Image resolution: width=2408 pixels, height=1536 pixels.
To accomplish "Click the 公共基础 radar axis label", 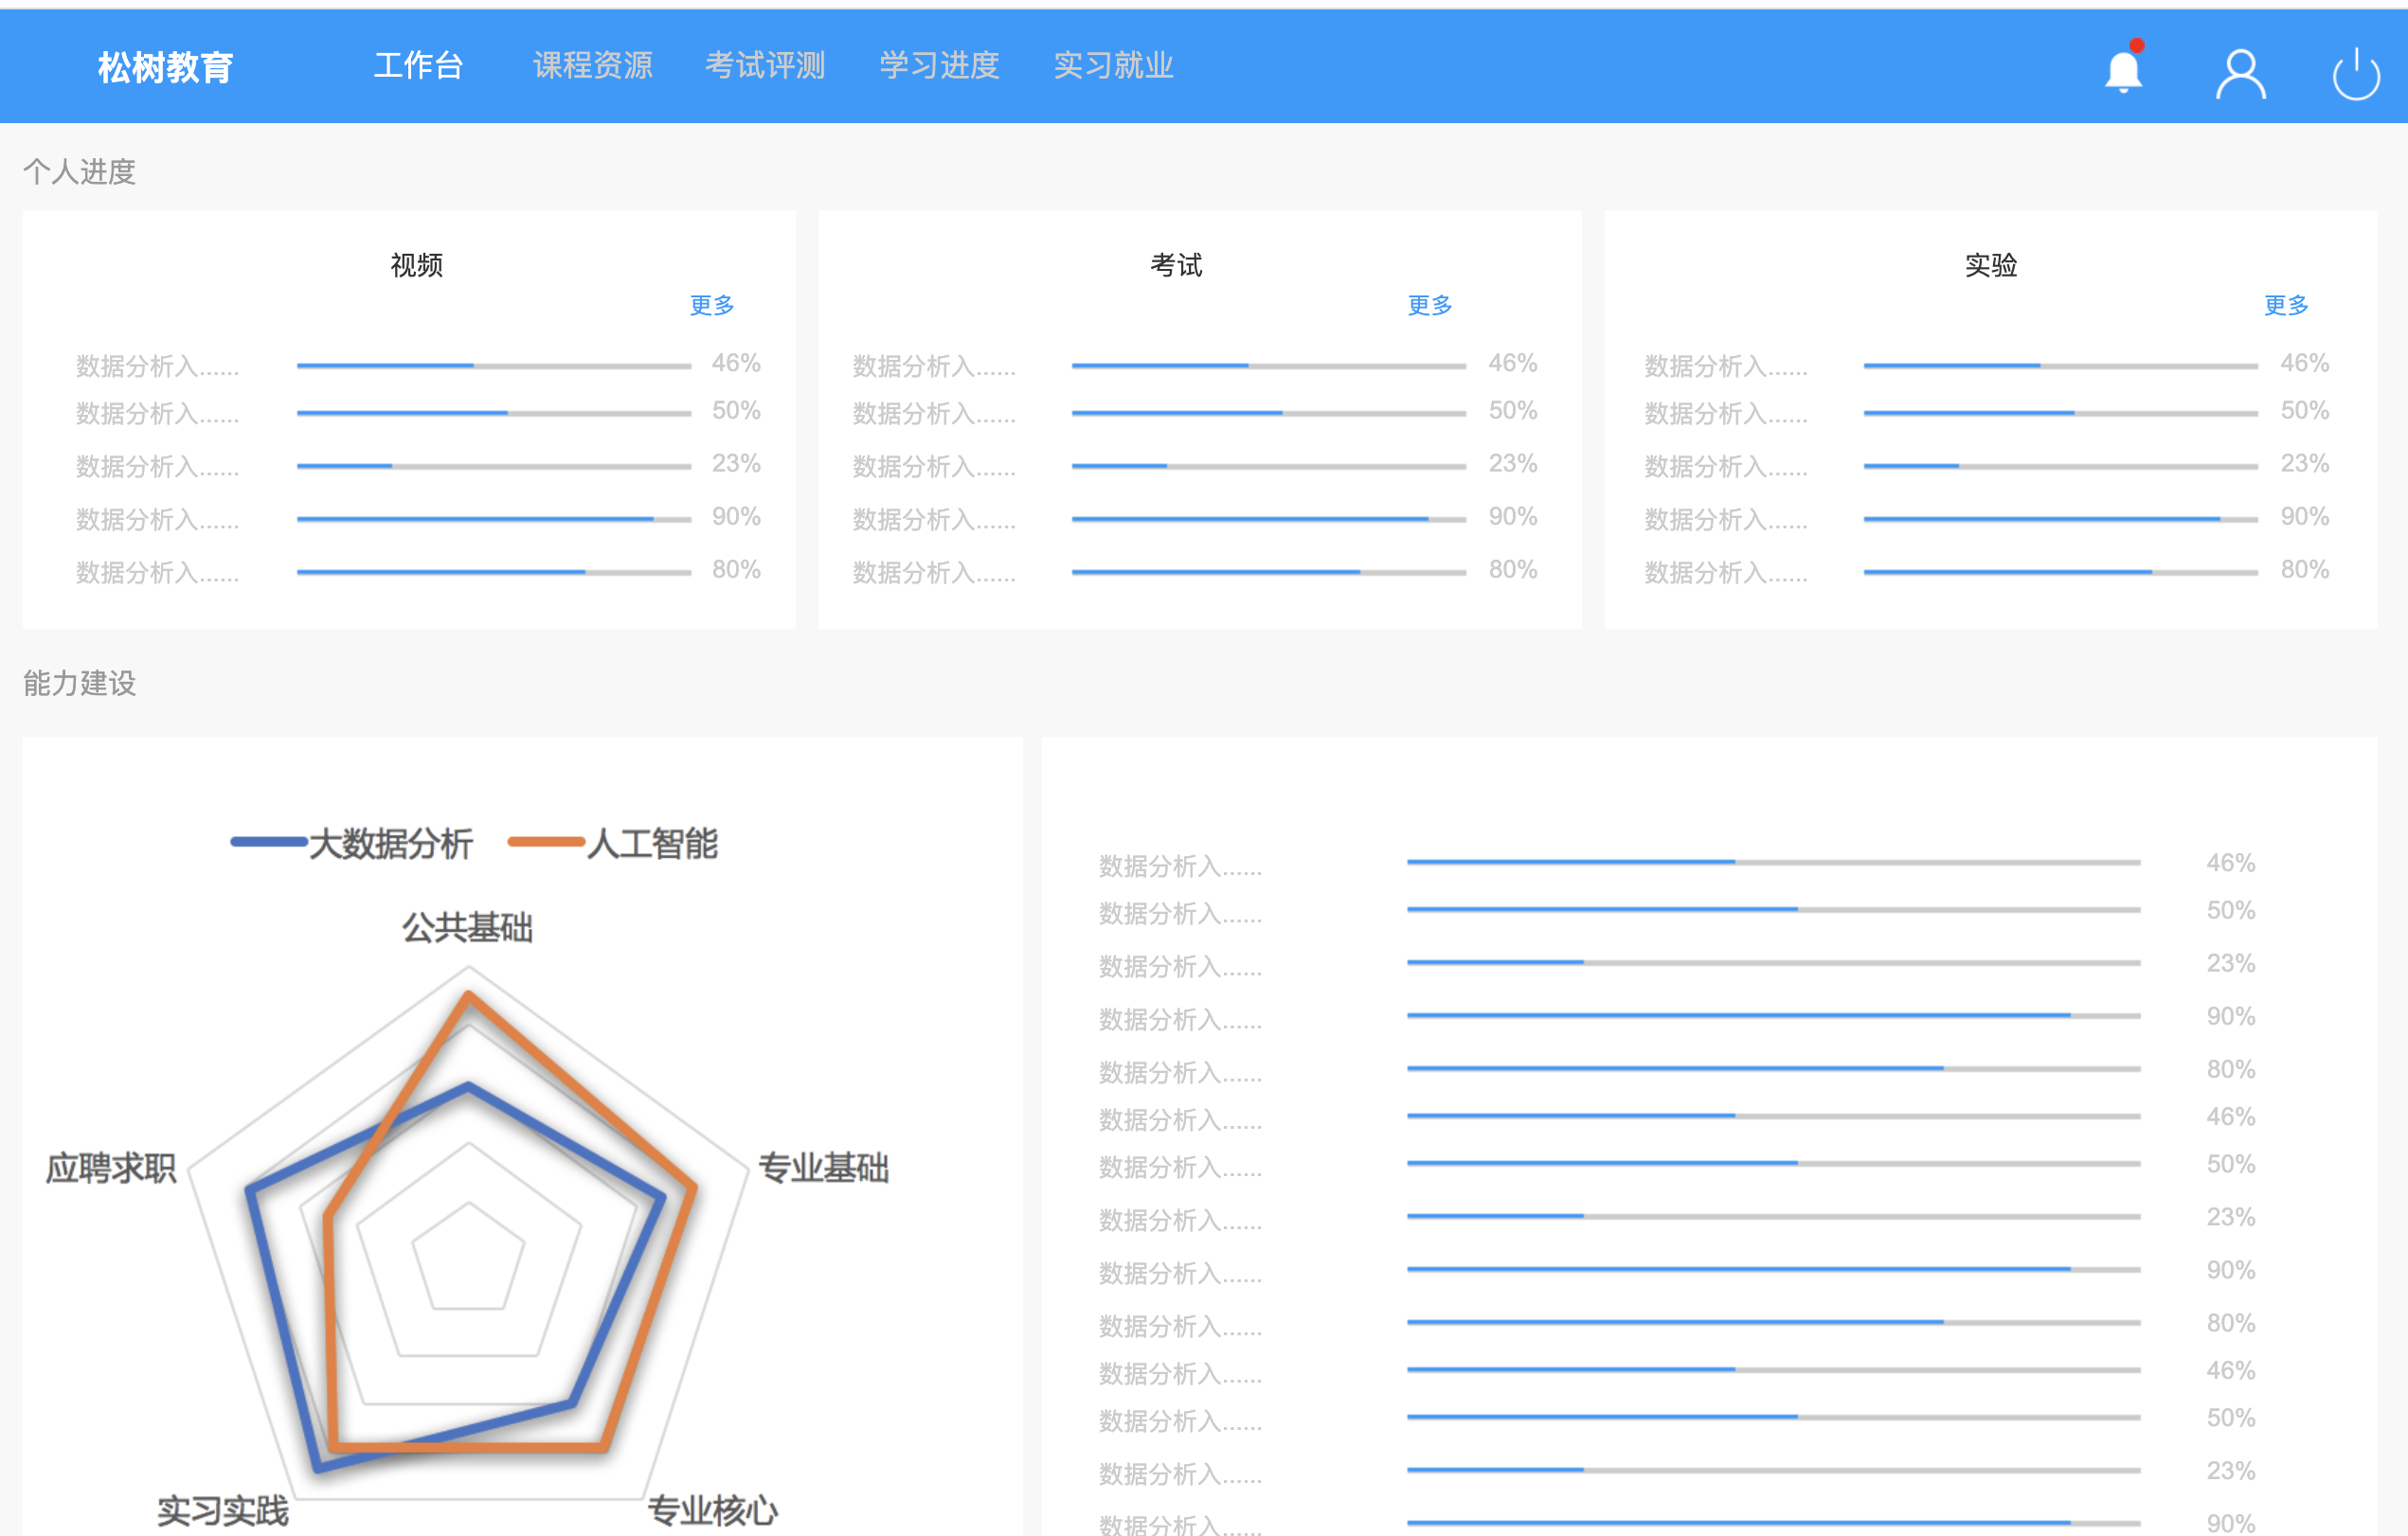I will [x=467, y=928].
